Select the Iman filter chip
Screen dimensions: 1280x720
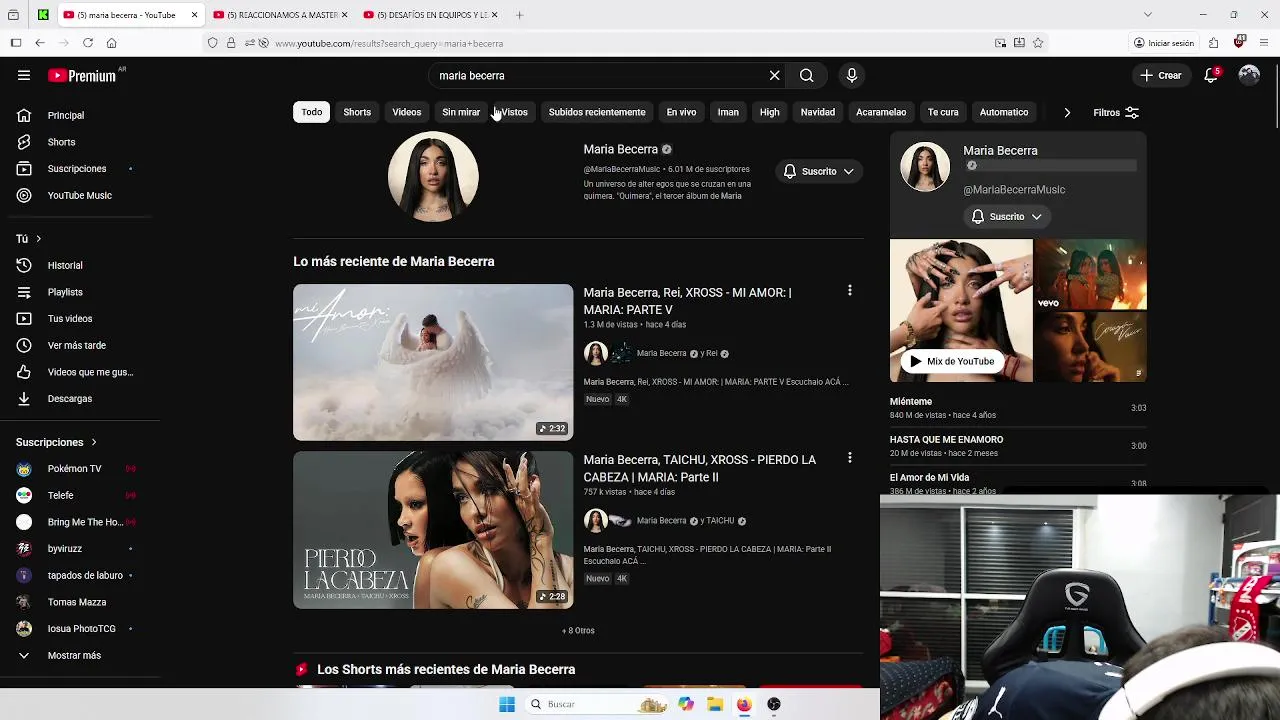pos(728,112)
